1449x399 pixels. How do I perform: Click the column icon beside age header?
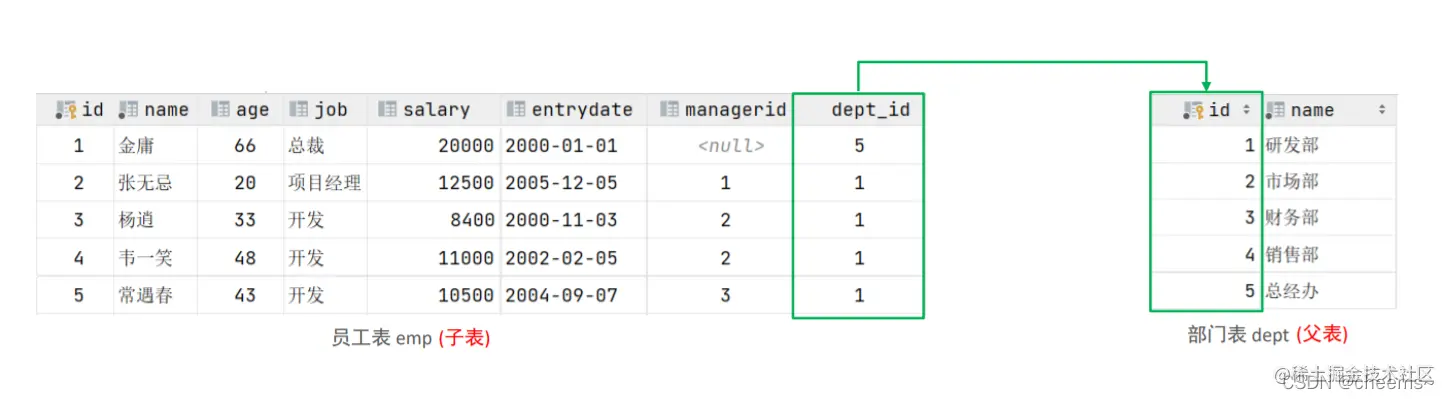[220, 110]
